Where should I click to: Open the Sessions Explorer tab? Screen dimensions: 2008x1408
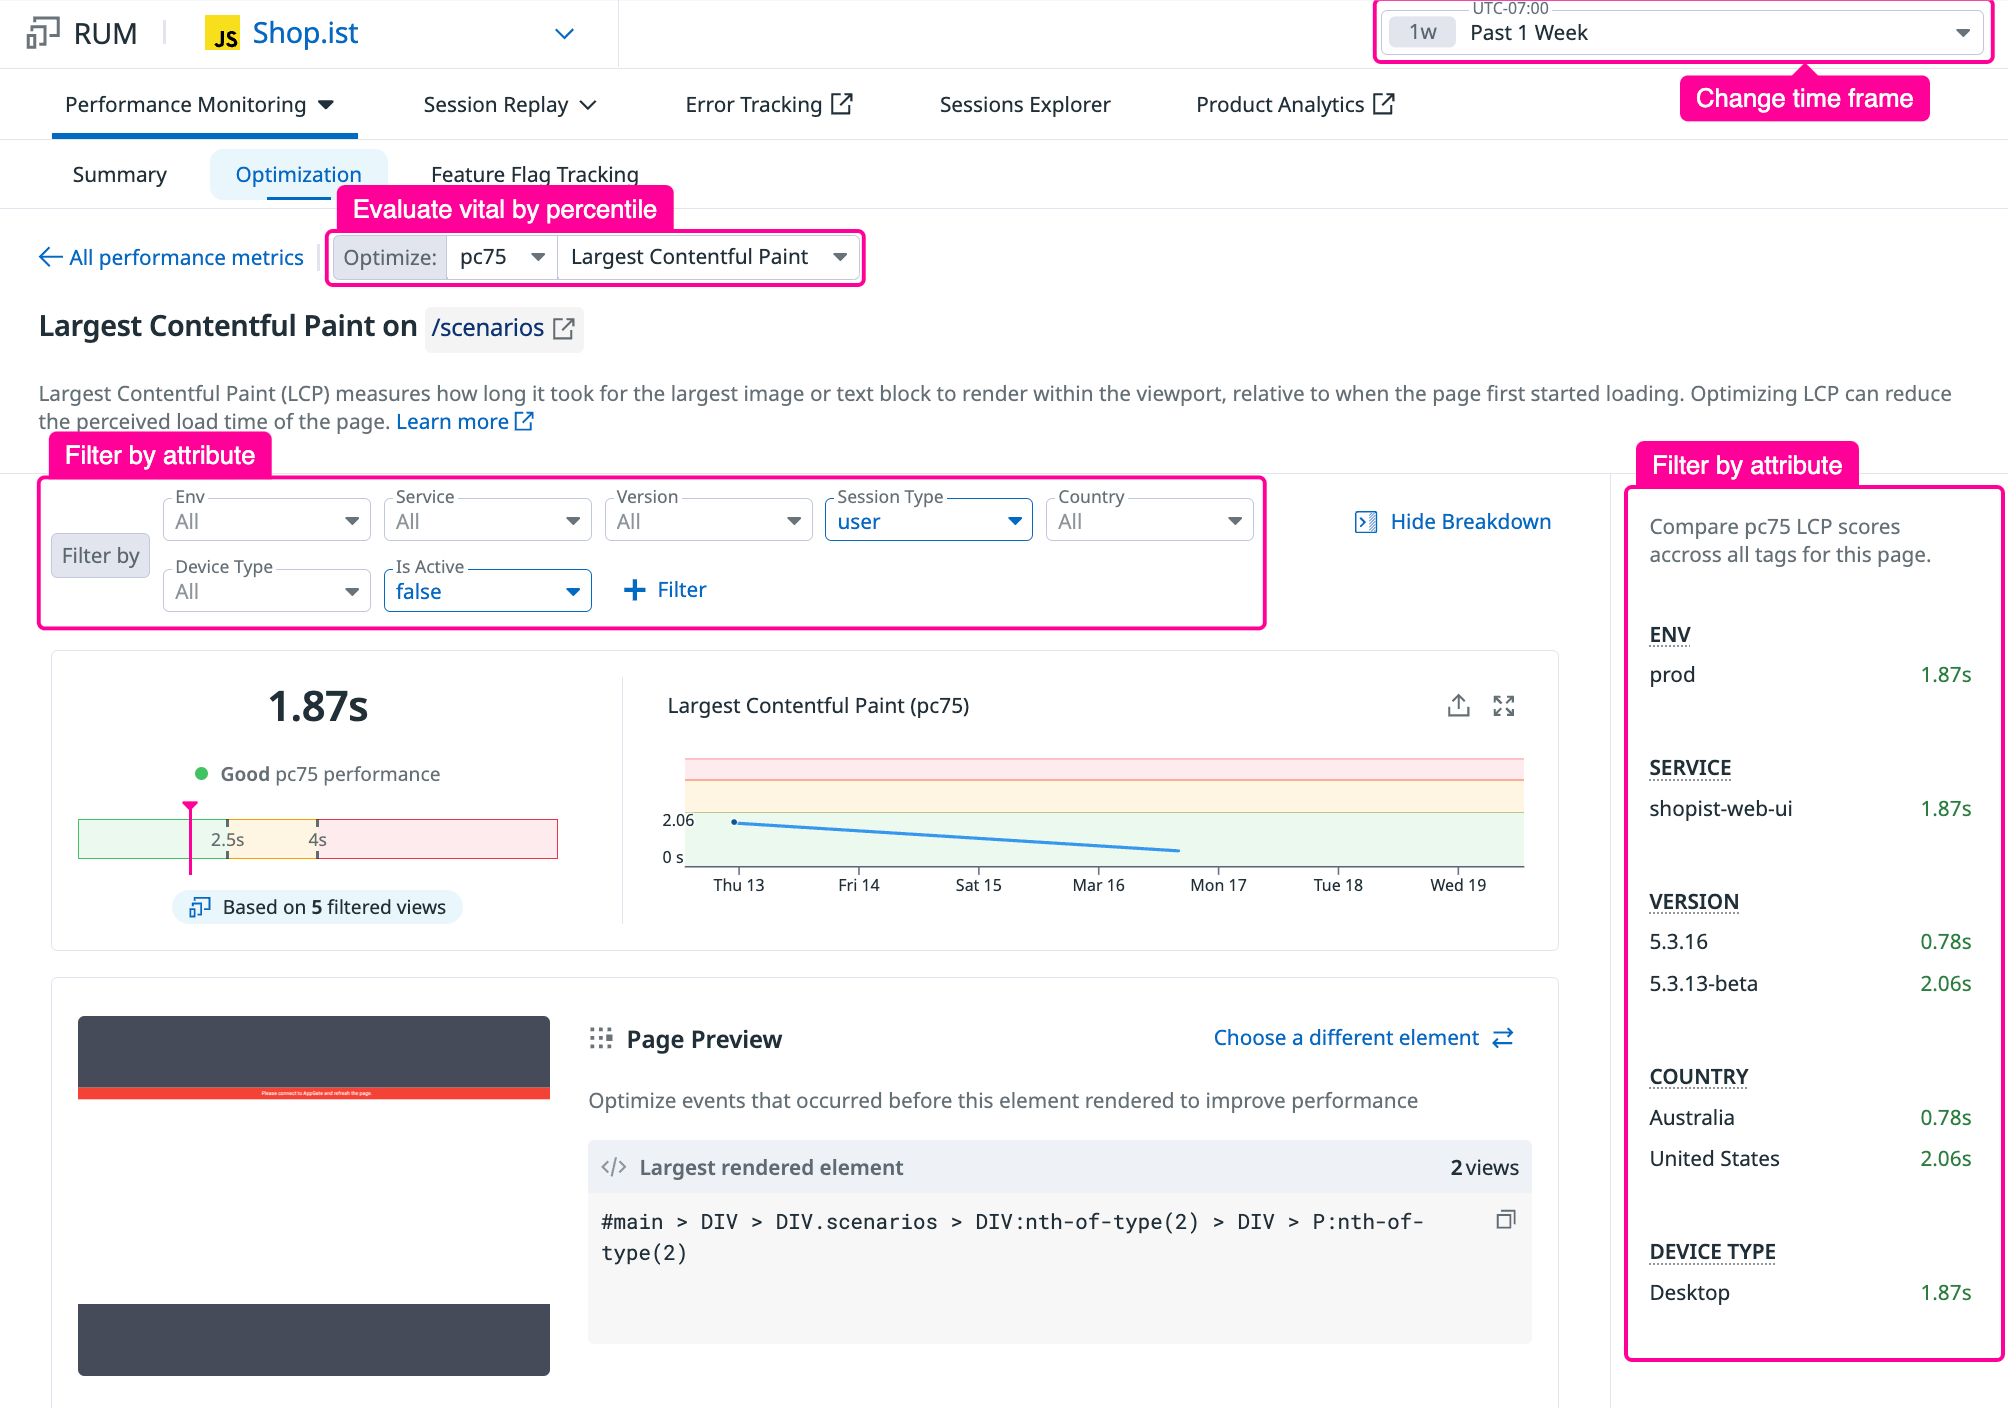[1023, 104]
